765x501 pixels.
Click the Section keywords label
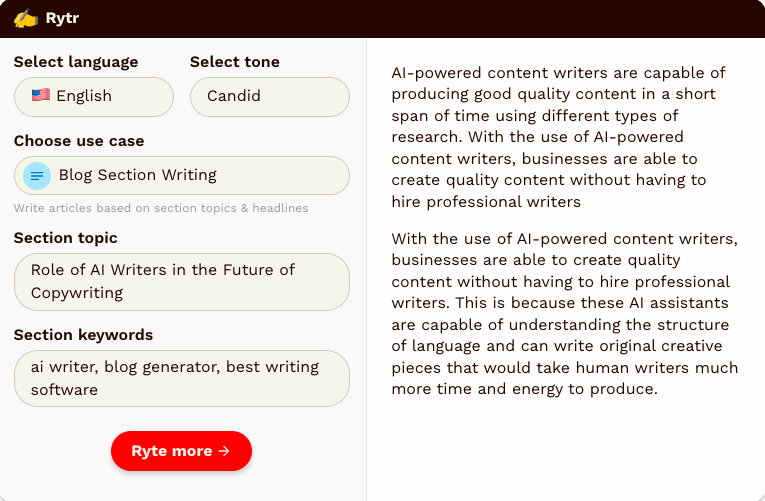[83, 335]
